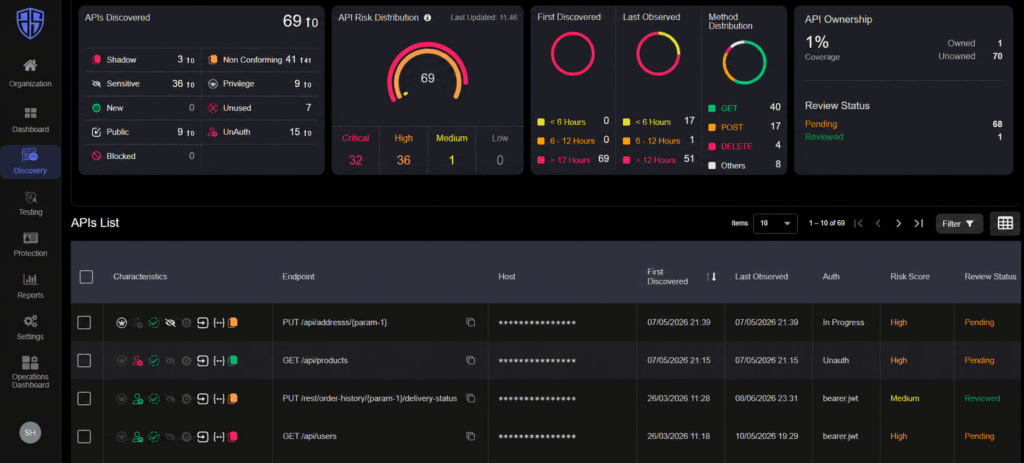
Task: Click red unauth user icon in products row
Action: click(x=137, y=360)
